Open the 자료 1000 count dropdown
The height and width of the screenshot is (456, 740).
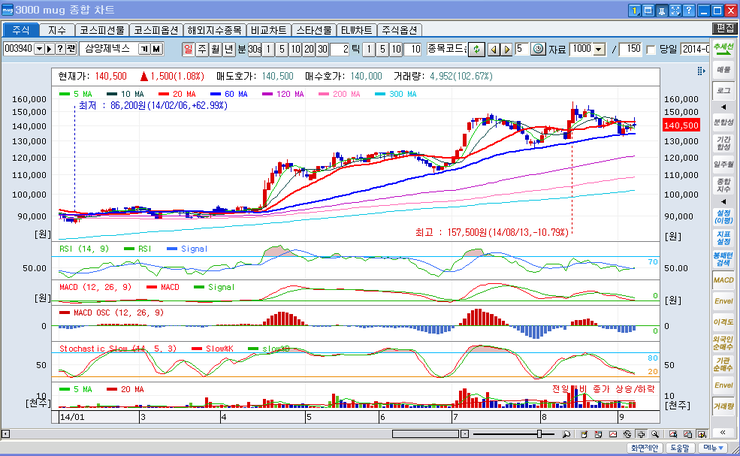599,49
